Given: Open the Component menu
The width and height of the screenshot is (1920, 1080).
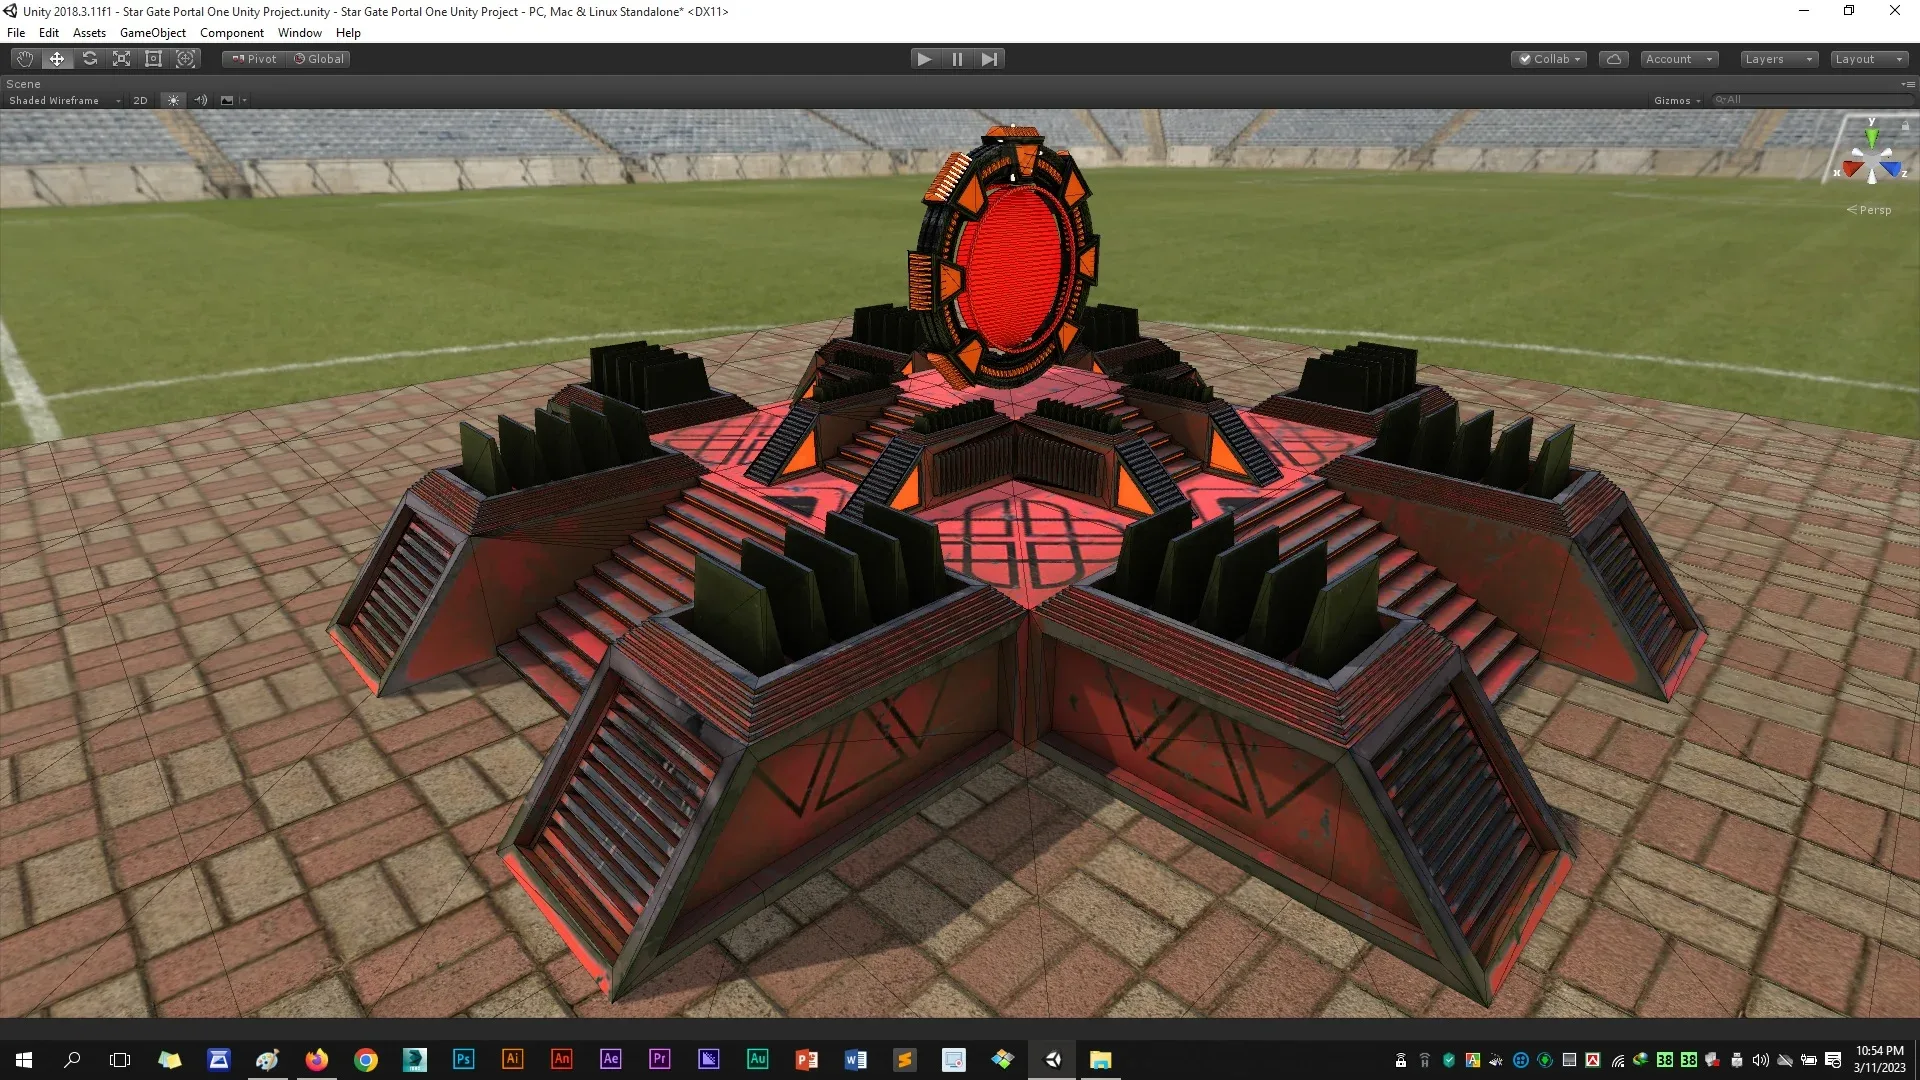Looking at the screenshot, I should [231, 32].
